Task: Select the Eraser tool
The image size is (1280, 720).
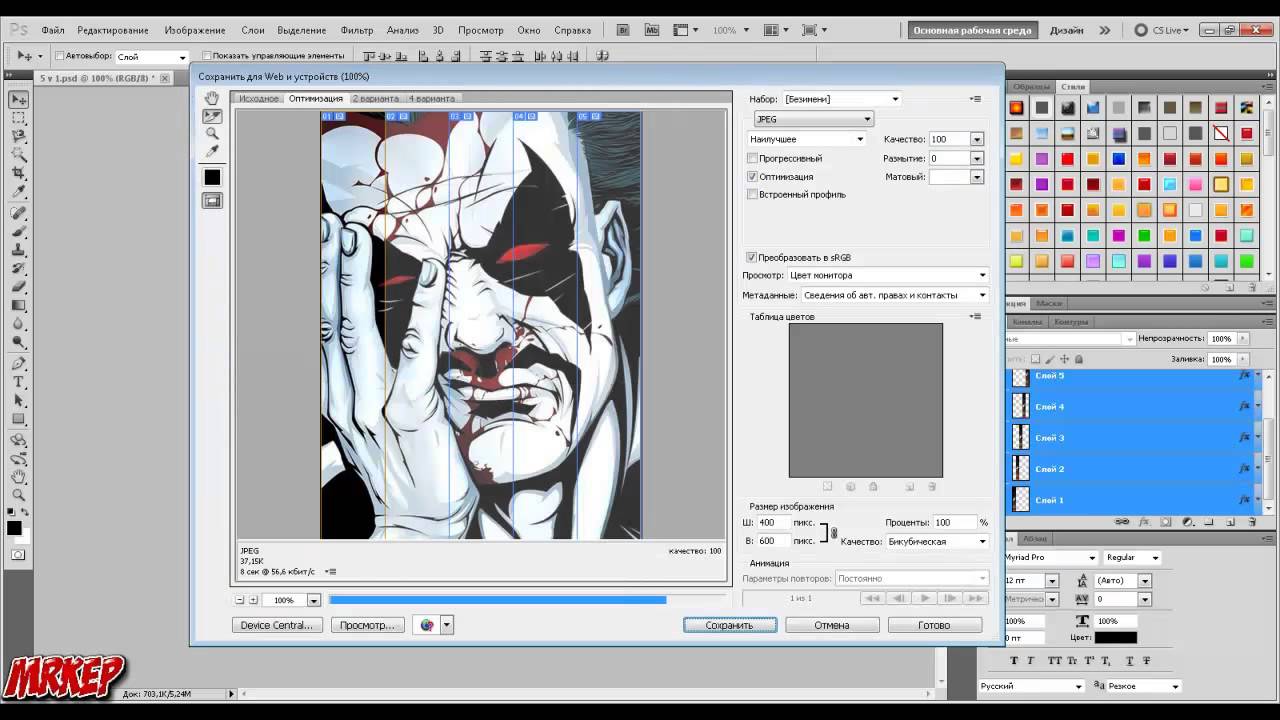Action: [x=19, y=287]
